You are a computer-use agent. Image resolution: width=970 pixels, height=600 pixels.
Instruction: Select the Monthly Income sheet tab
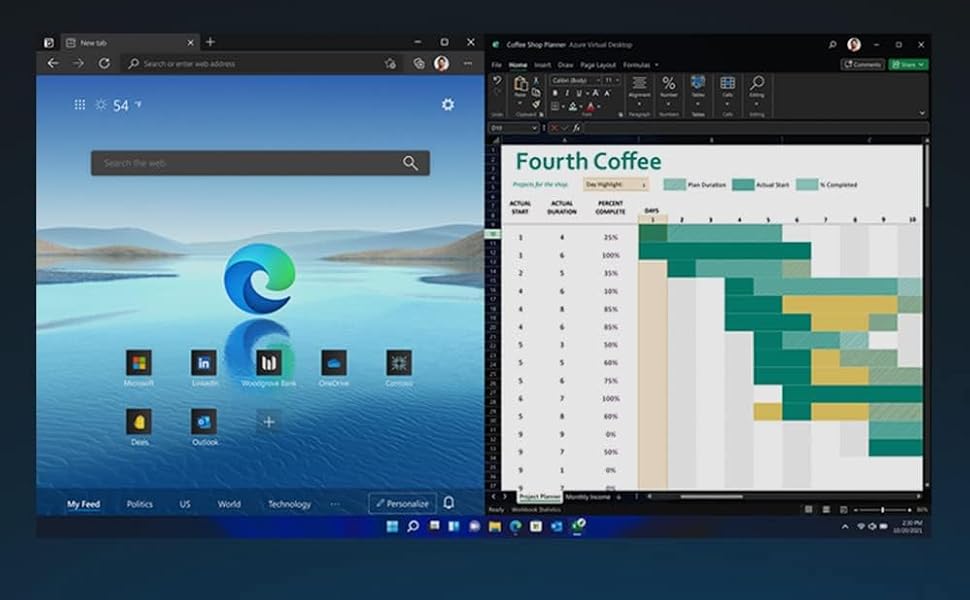[x=589, y=496]
